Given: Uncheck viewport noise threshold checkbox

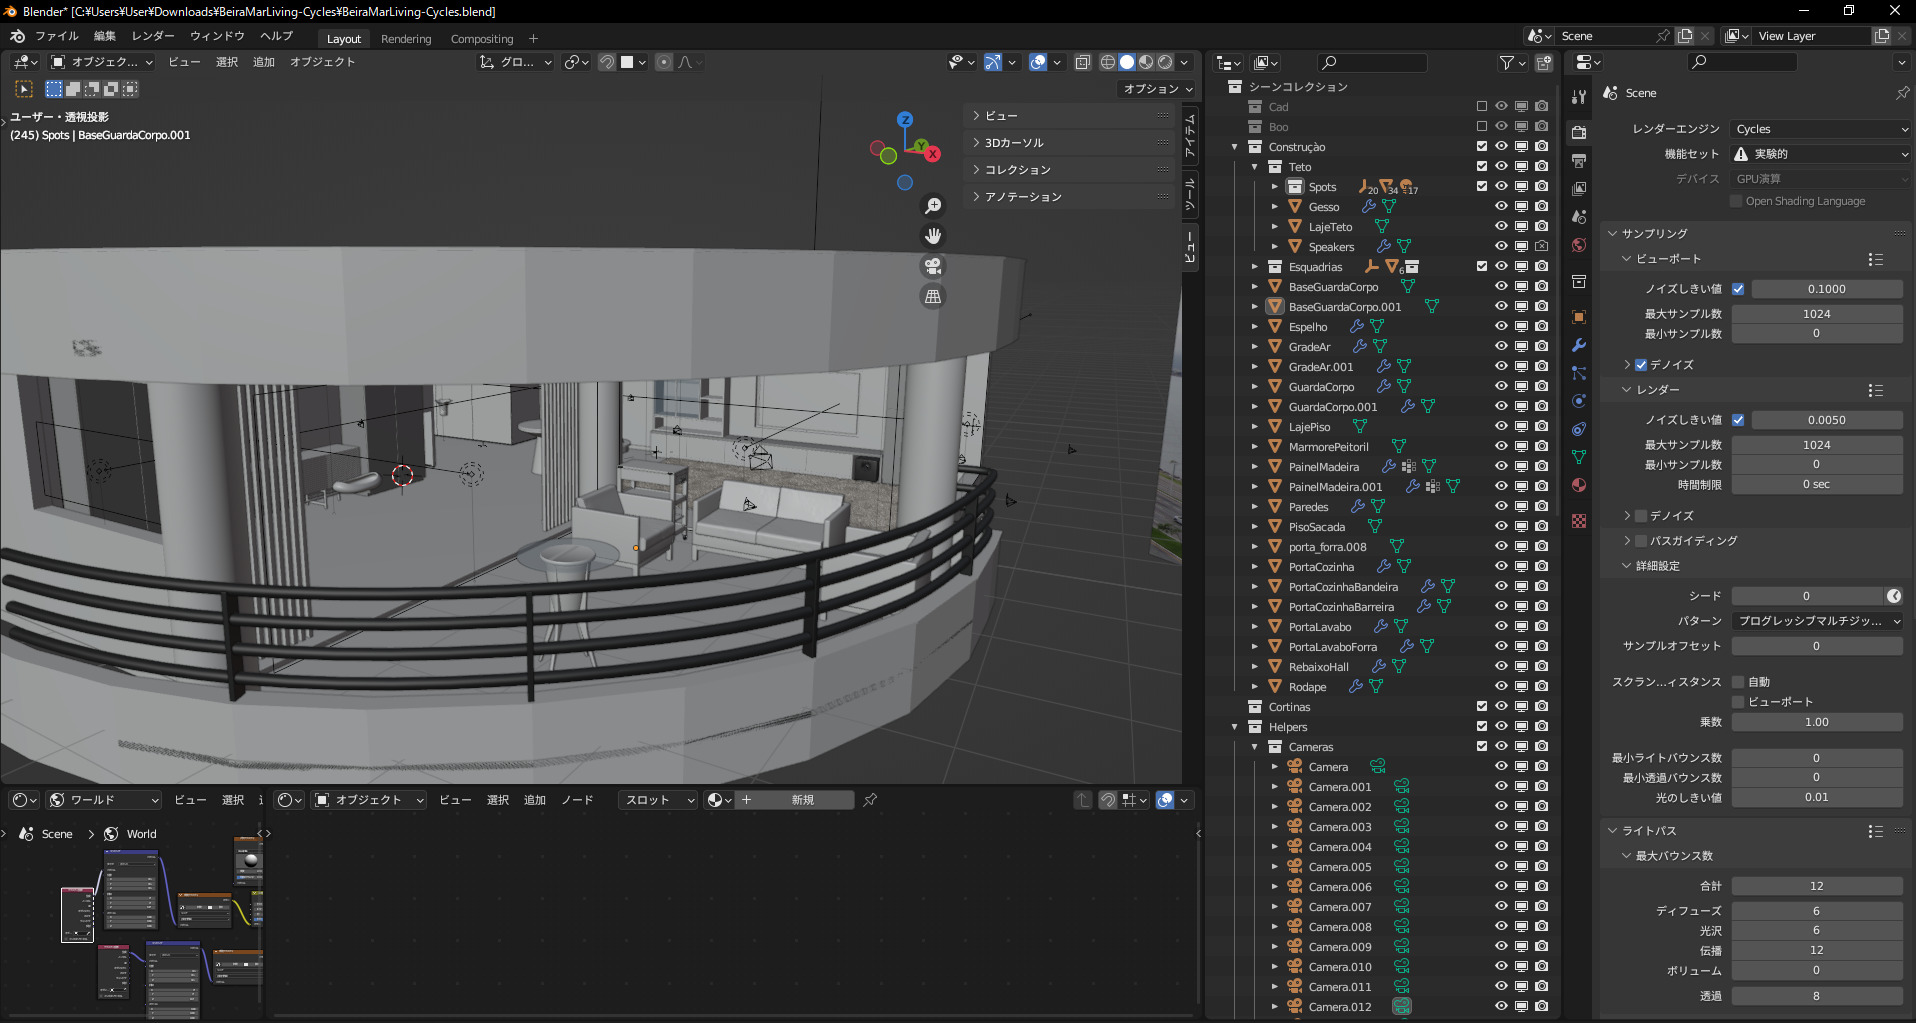Looking at the screenshot, I should pos(1738,289).
